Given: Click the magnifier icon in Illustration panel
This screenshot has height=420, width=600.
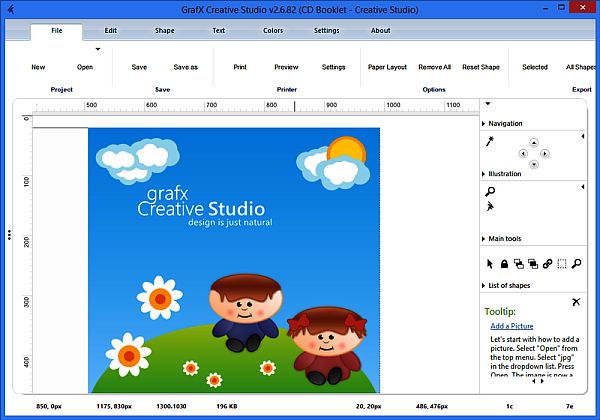Looking at the screenshot, I should point(490,191).
